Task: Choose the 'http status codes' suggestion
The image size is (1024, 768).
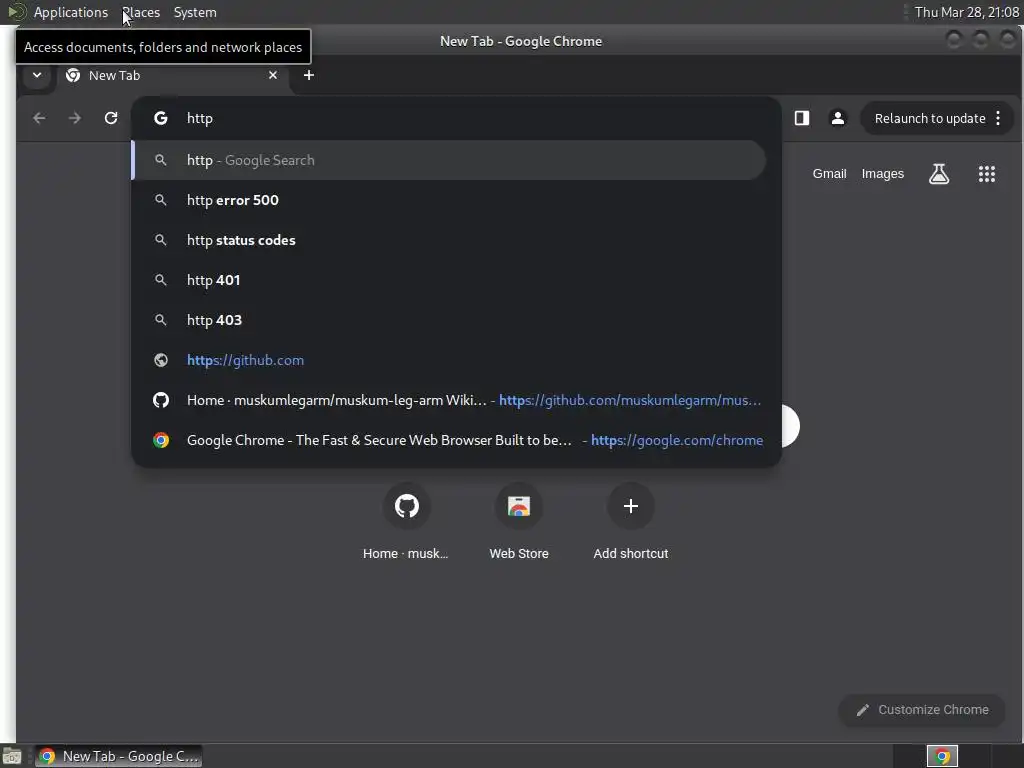Action: coord(449,240)
